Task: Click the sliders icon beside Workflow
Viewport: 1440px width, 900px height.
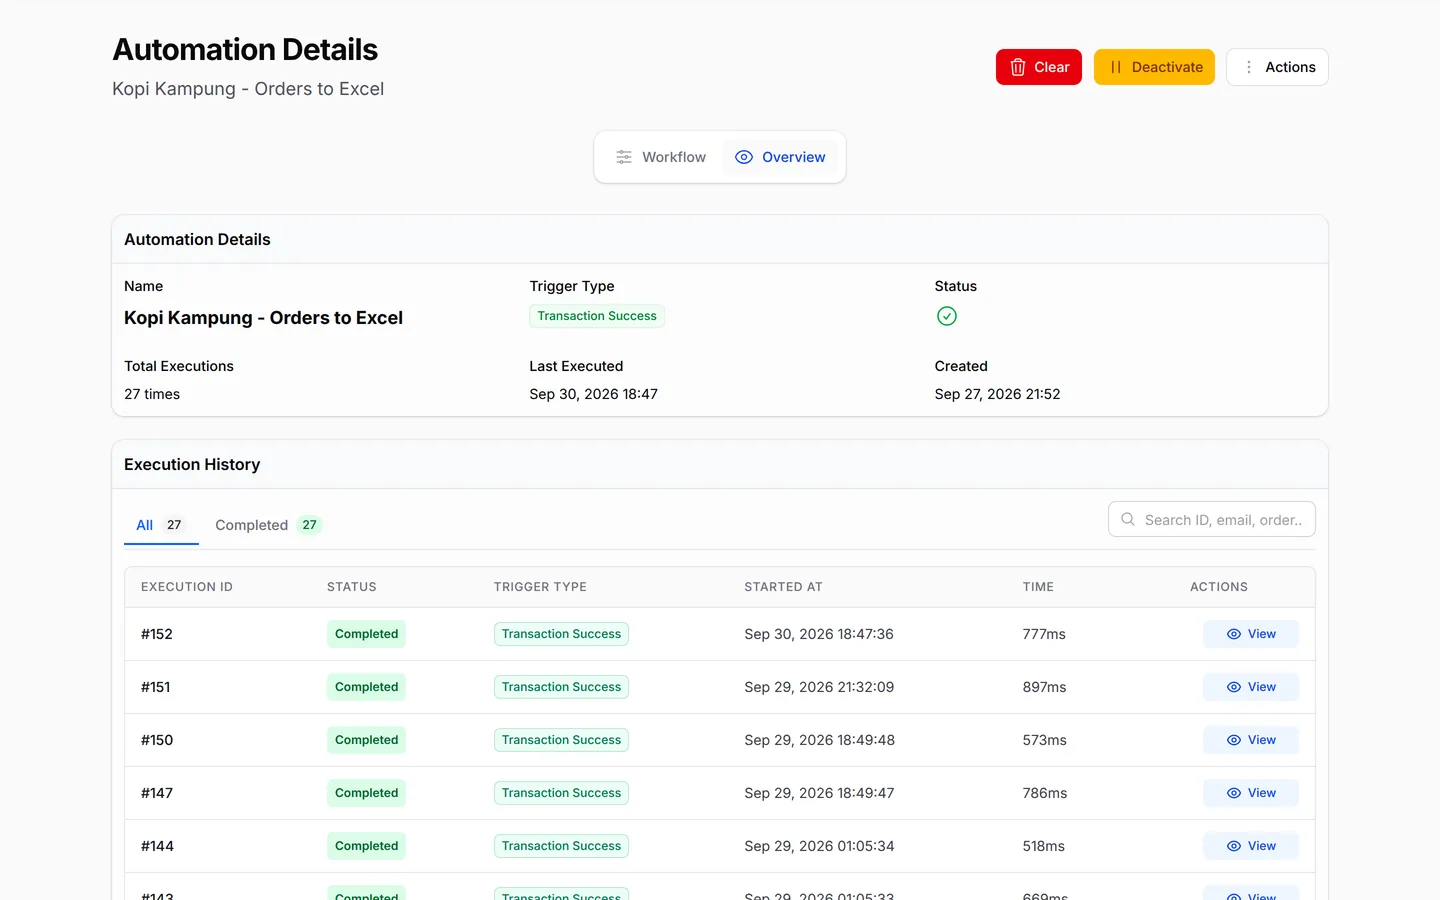Action: [x=624, y=157]
